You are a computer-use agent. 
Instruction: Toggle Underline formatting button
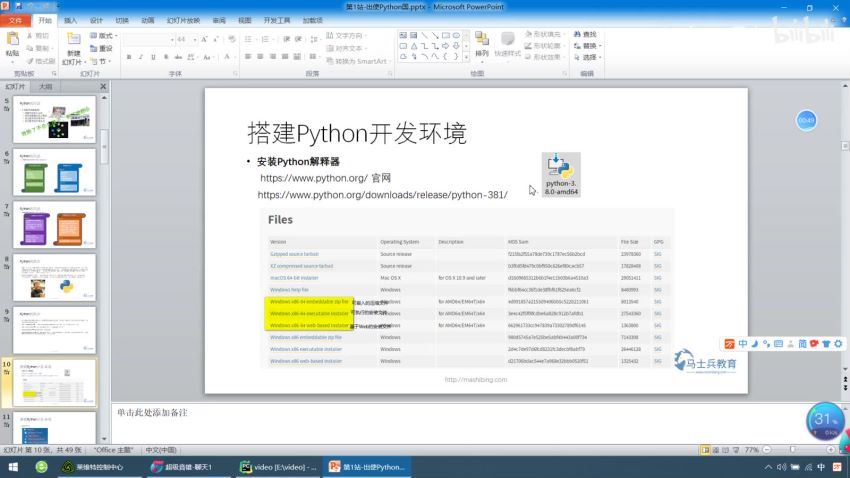coord(153,57)
